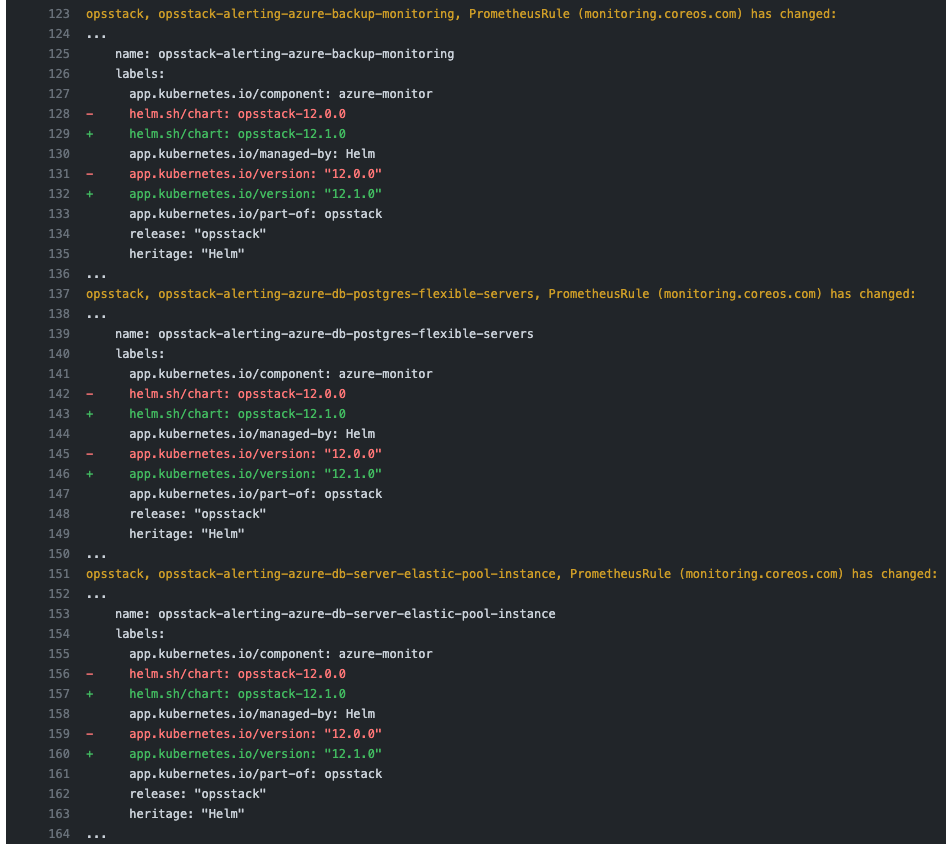
Task: Select the removed helm.sh/chart: opsstack-12.0.0 line
Action: (240, 113)
